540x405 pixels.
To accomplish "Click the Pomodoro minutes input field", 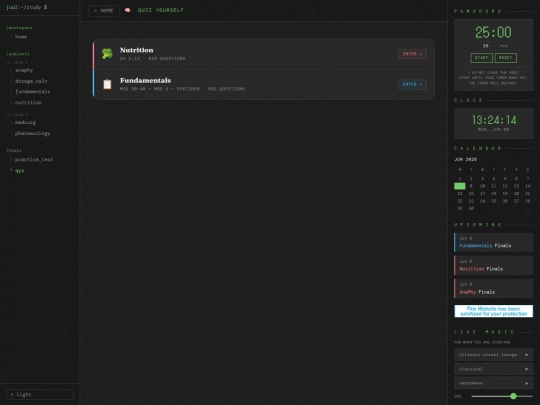I will [488, 46].
